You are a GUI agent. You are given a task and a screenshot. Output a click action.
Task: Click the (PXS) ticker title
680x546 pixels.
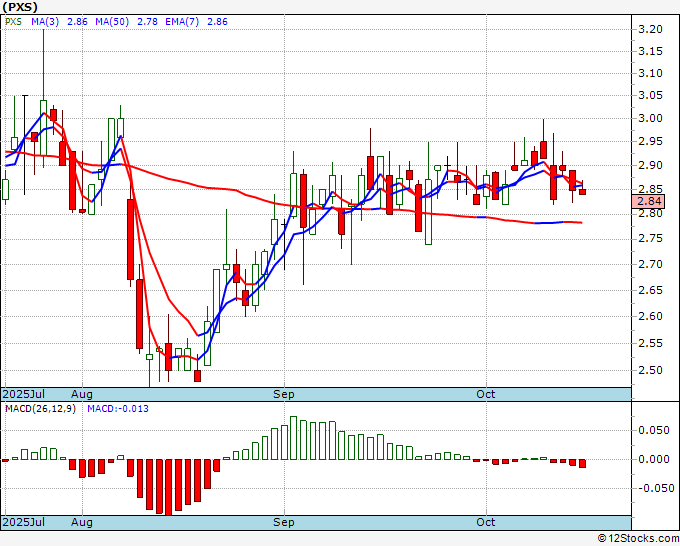(x=22, y=6)
